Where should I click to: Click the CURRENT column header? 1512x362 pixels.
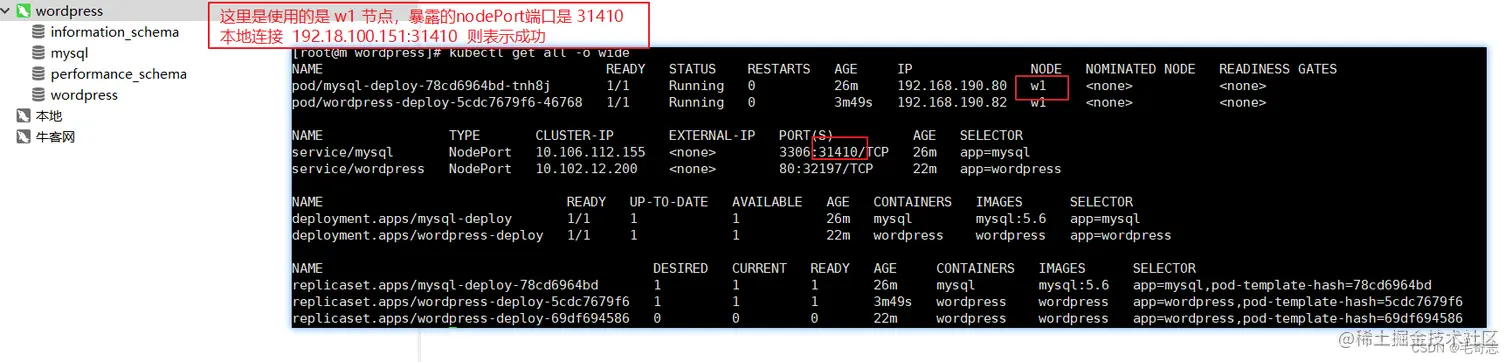(x=759, y=268)
